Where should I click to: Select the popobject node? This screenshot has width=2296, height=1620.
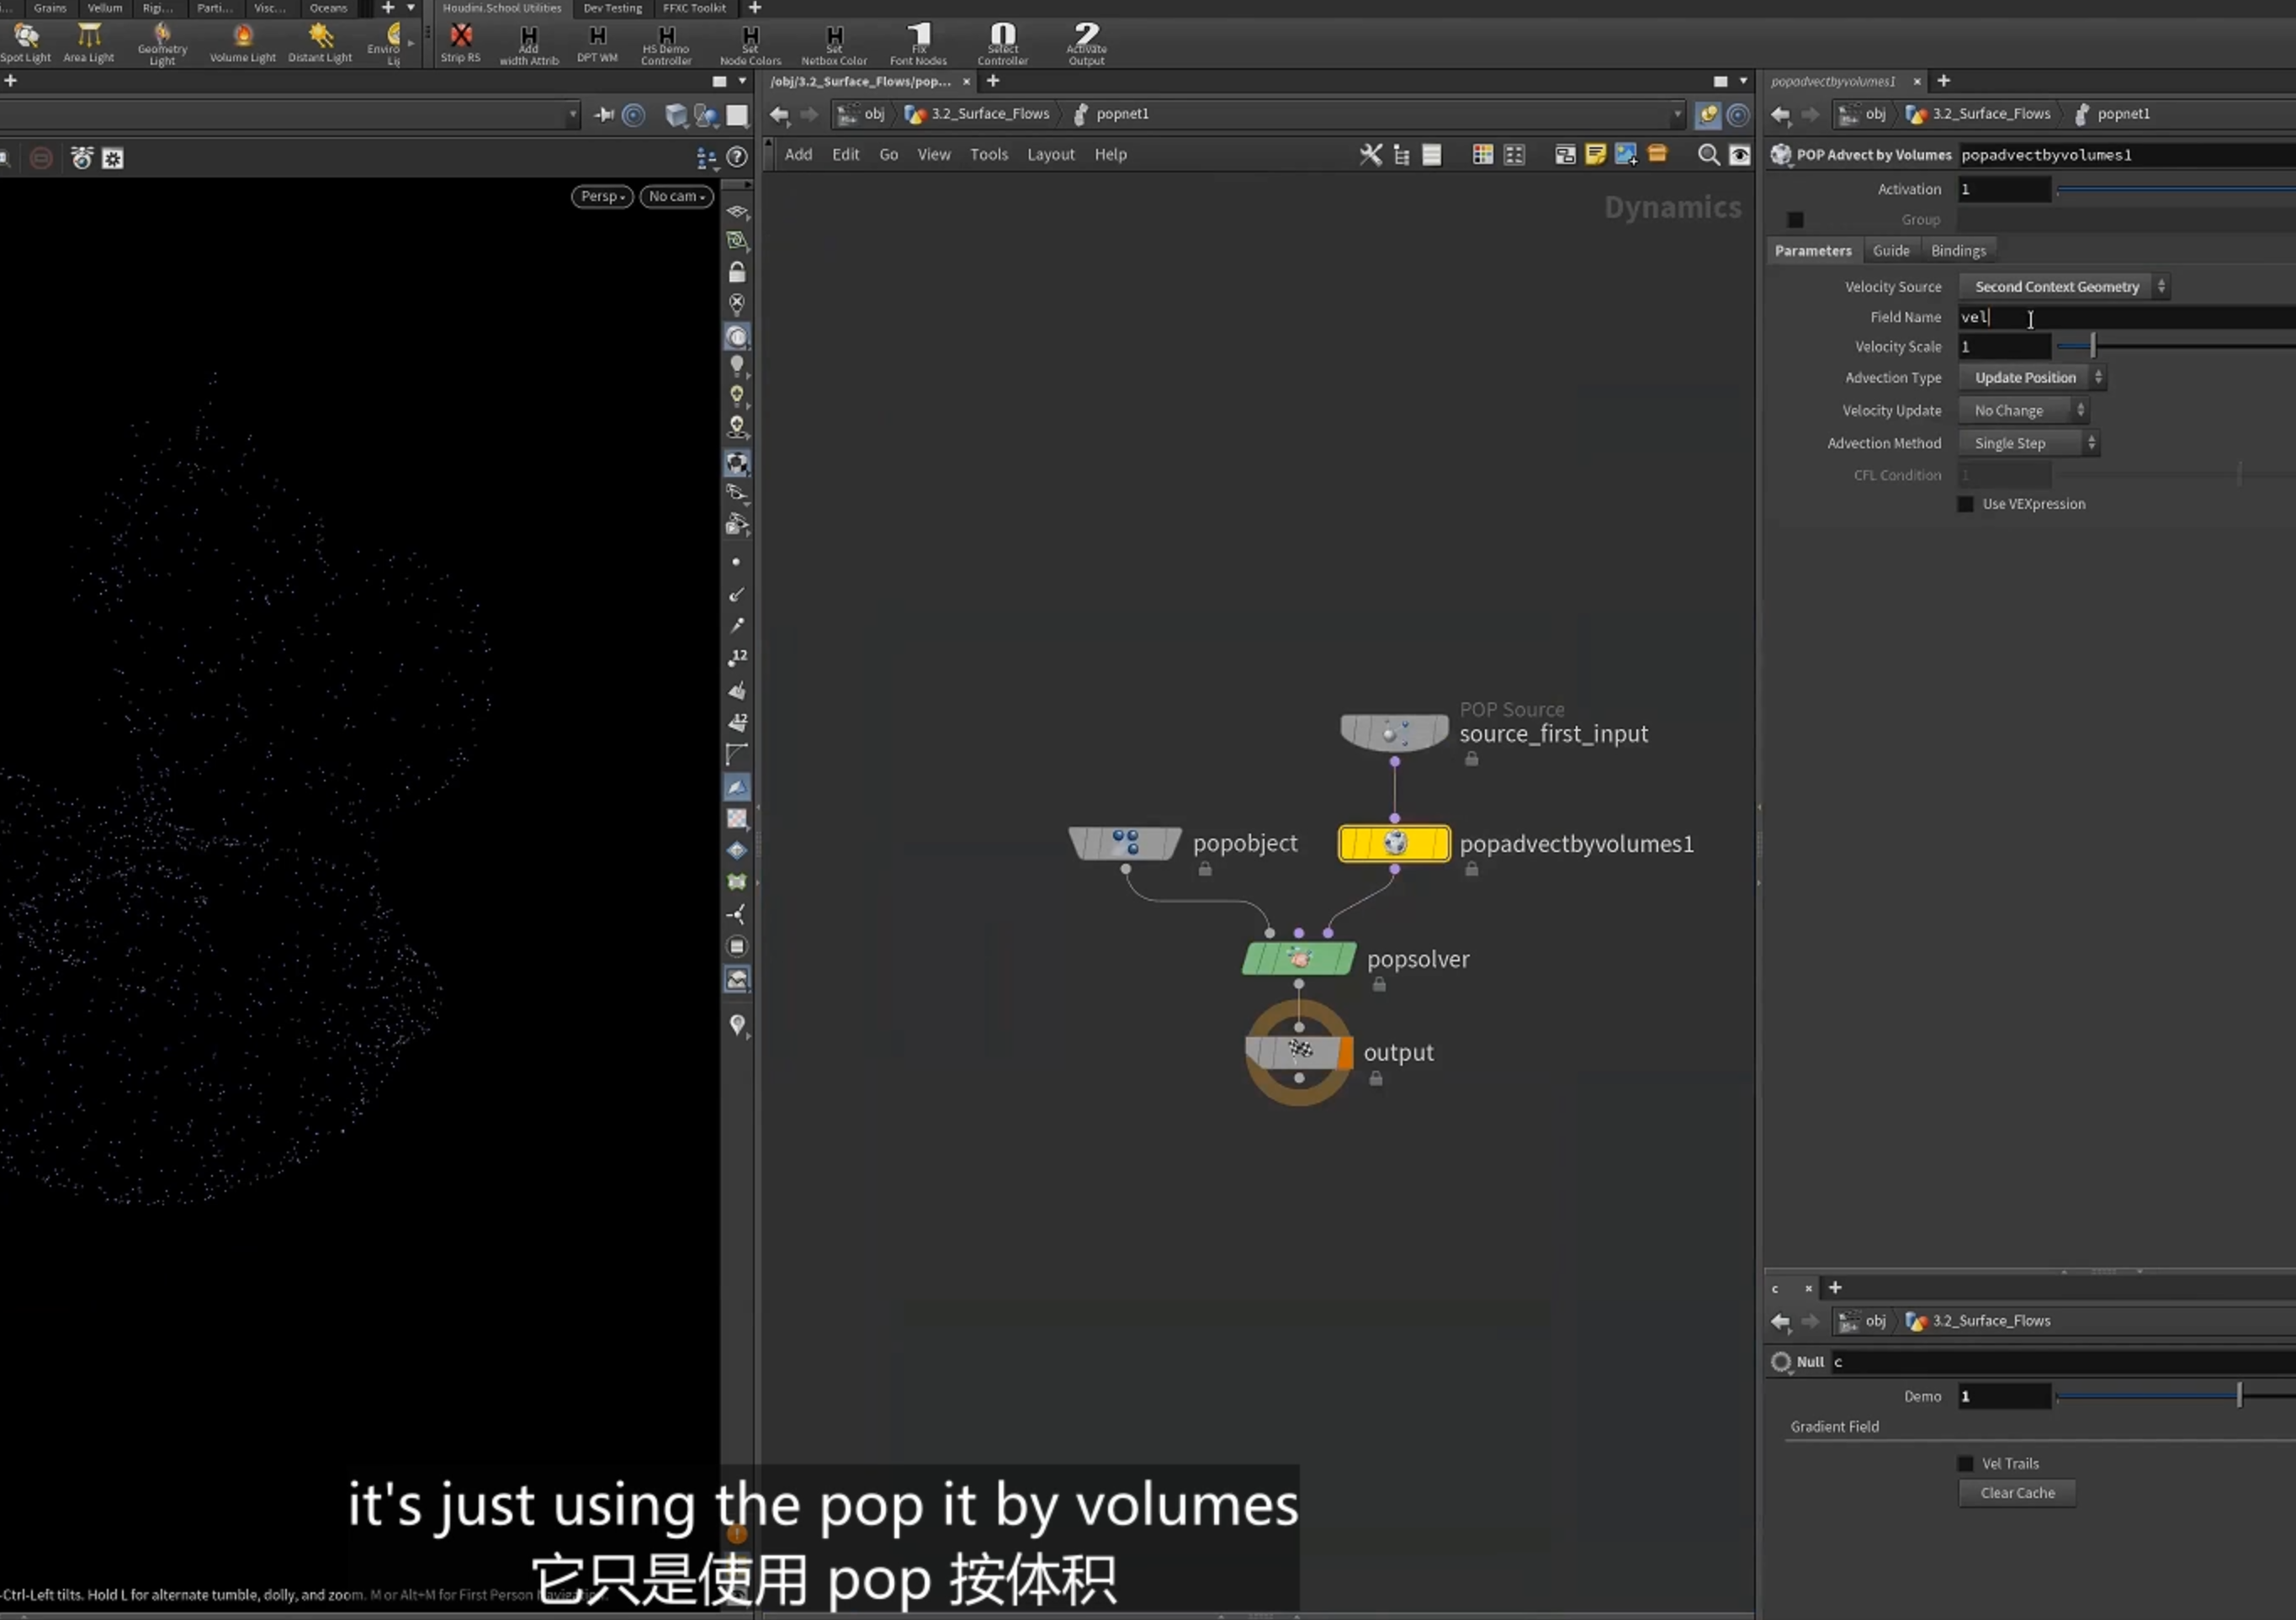pyautogui.click(x=1125, y=843)
